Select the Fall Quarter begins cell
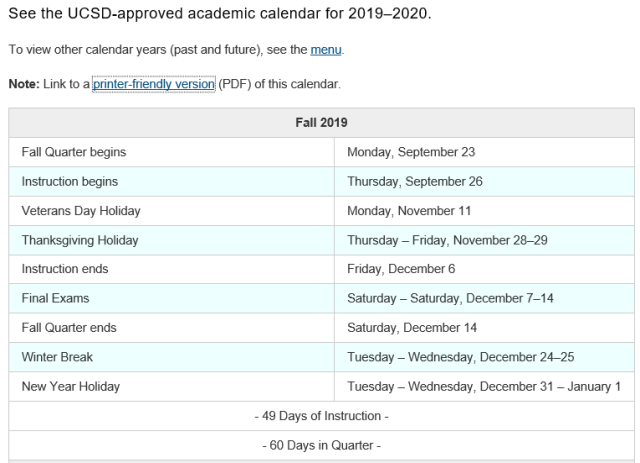Screen dimensions: 640x463 point(171,152)
